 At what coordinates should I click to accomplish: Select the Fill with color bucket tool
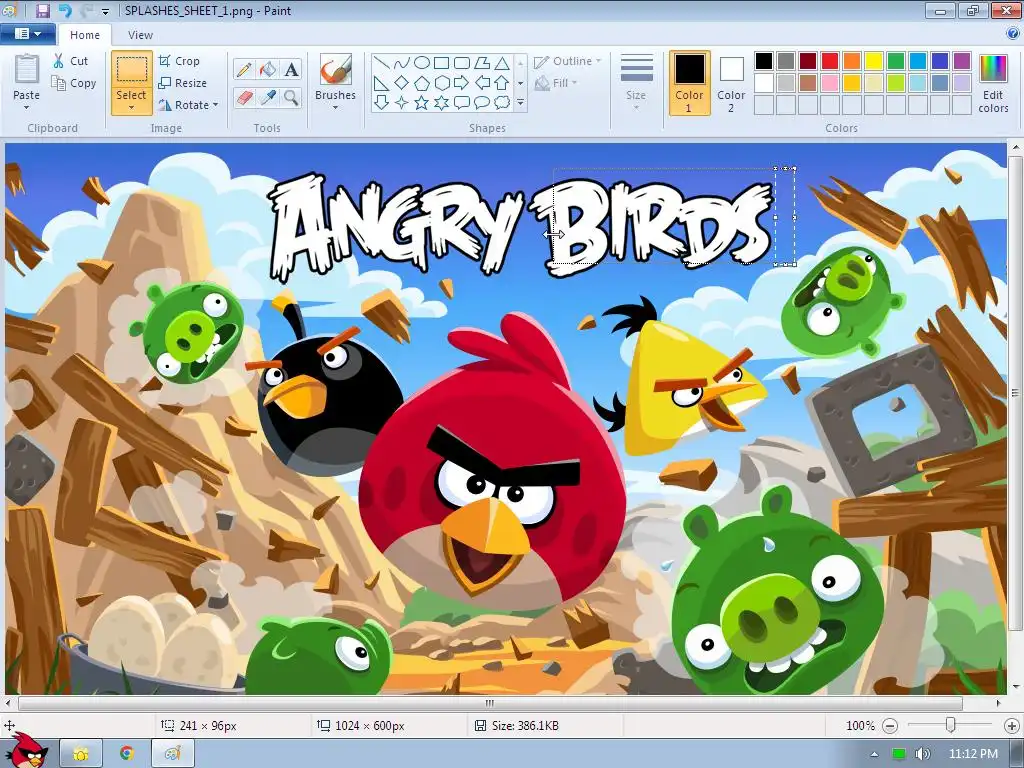(x=268, y=69)
